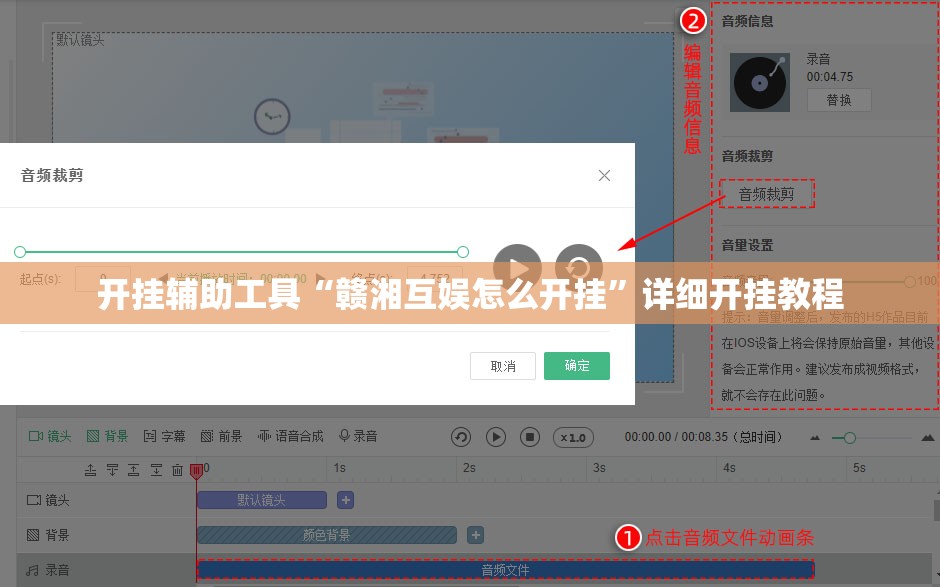The image size is (940, 587).
Task: Select the 镜头 track row label
Action: click(49, 500)
